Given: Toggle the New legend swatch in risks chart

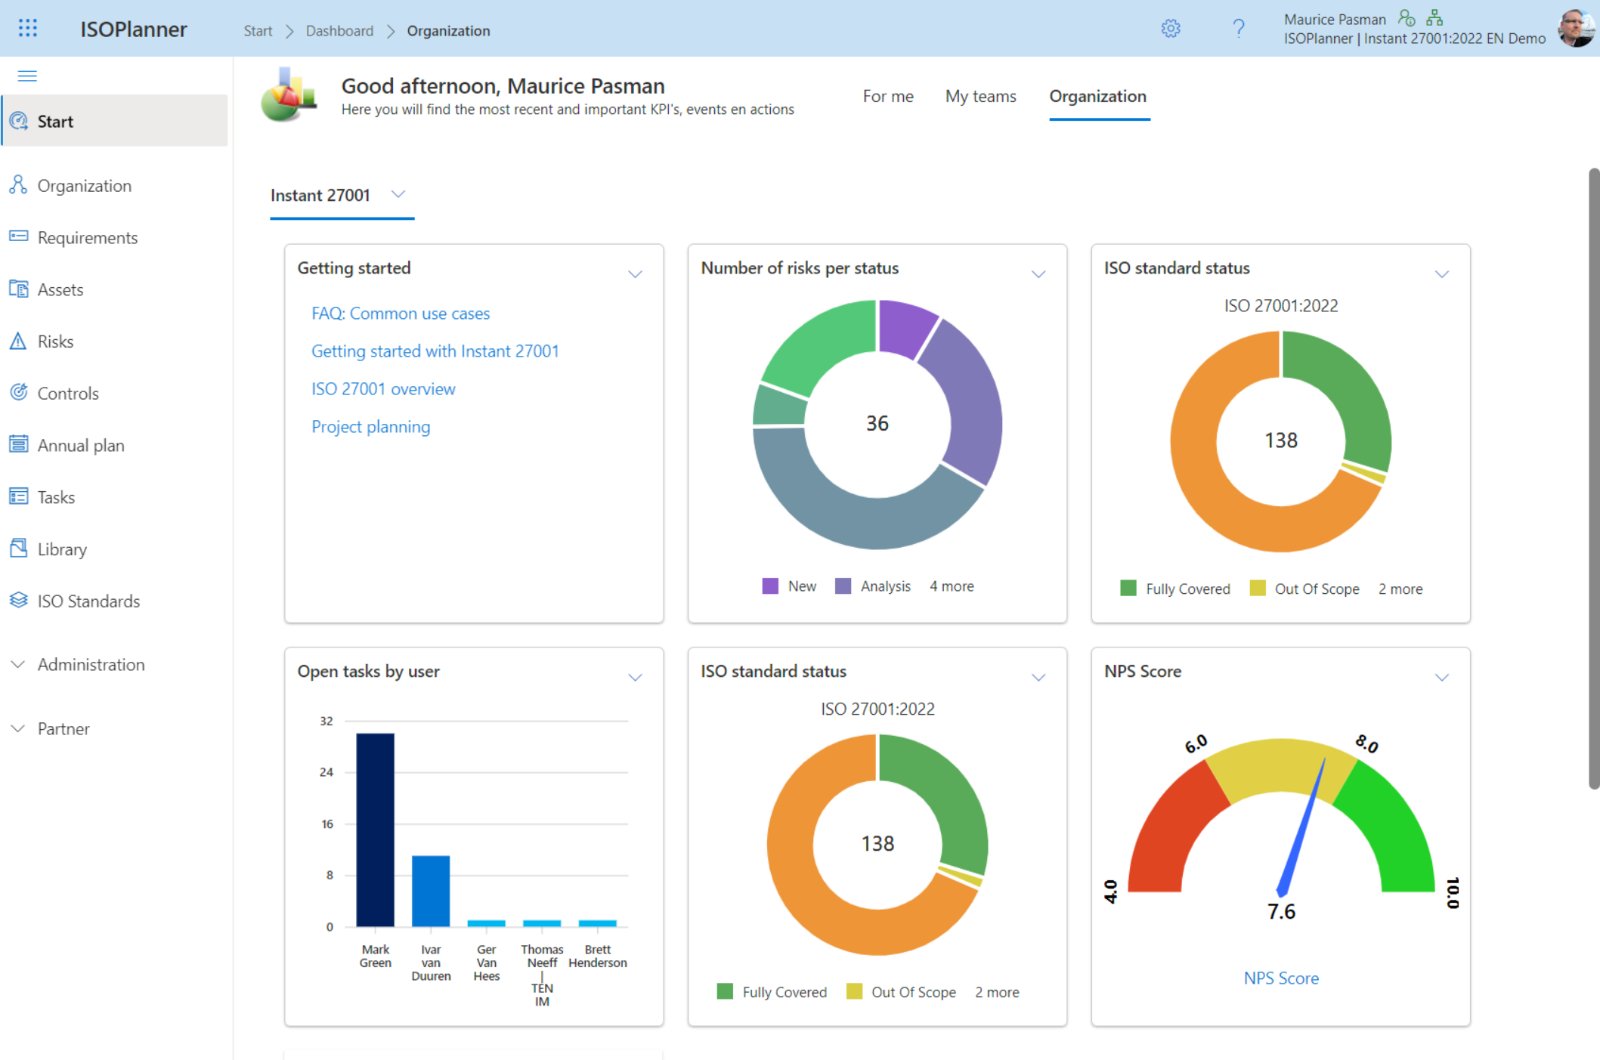Looking at the screenshot, I should pyautogui.click(x=770, y=586).
